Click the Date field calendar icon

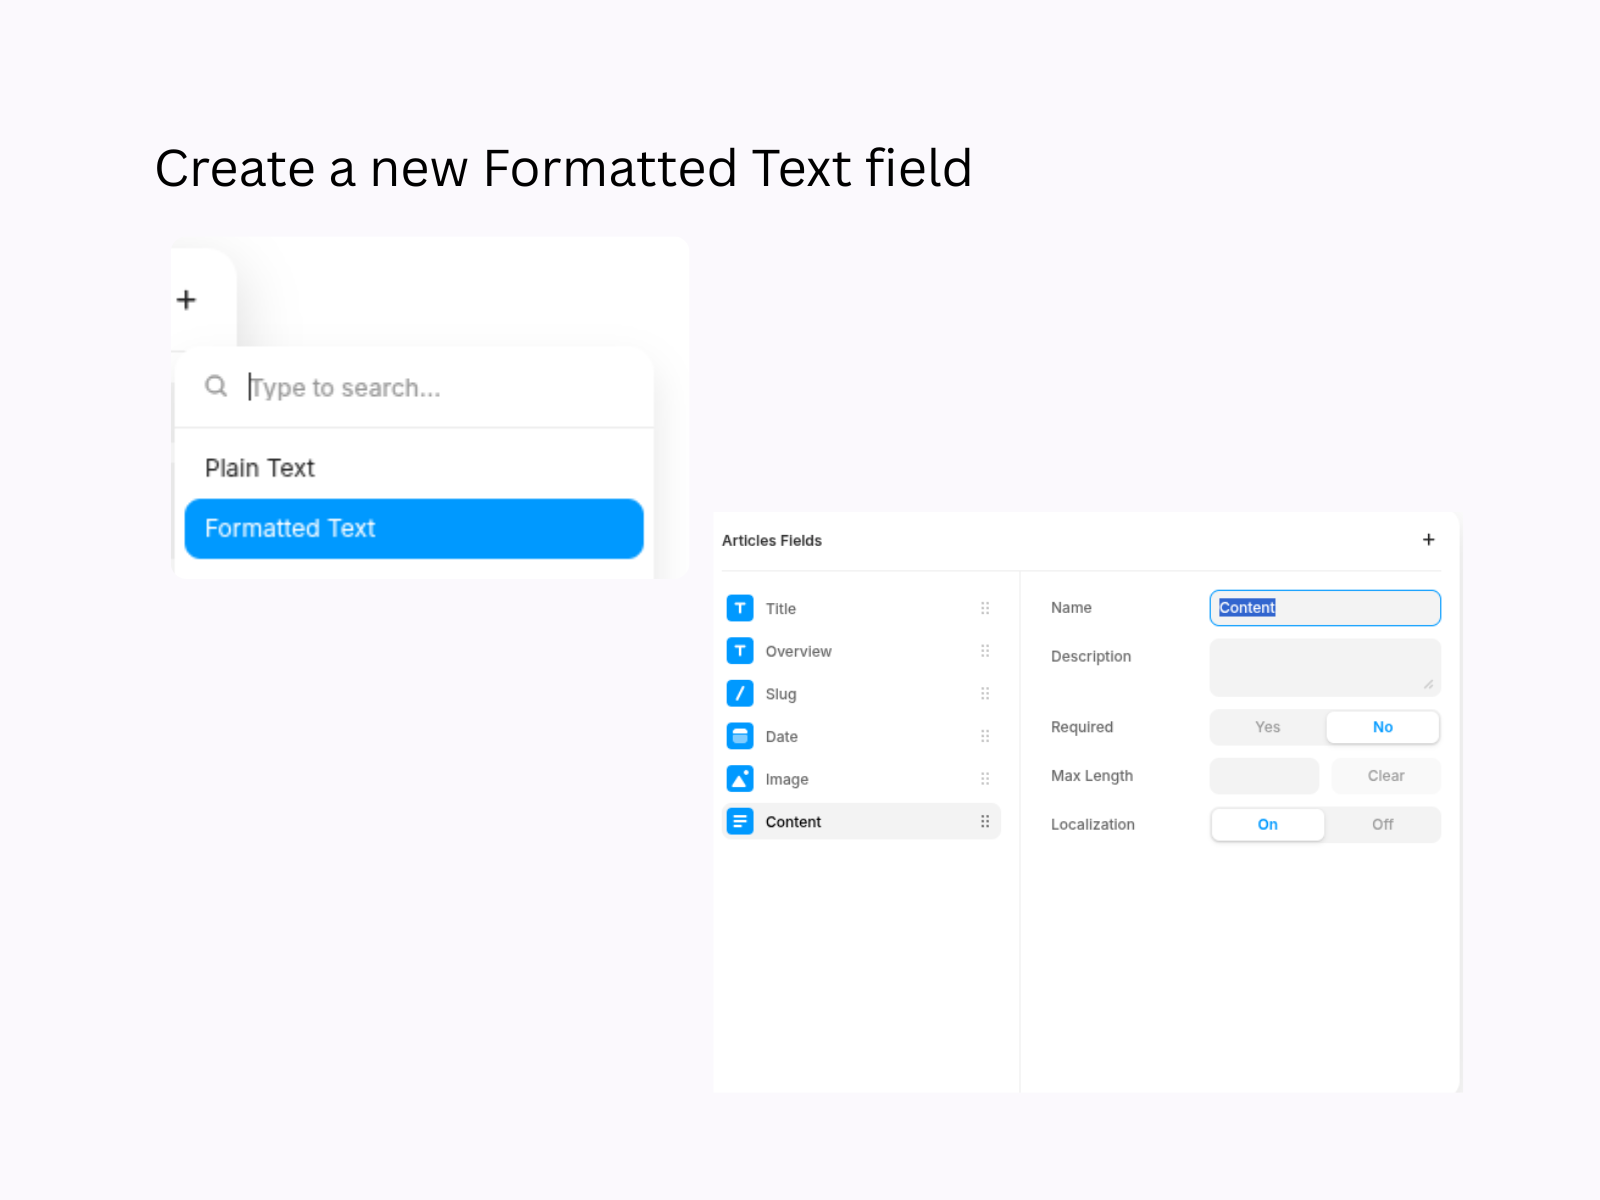pyautogui.click(x=740, y=736)
